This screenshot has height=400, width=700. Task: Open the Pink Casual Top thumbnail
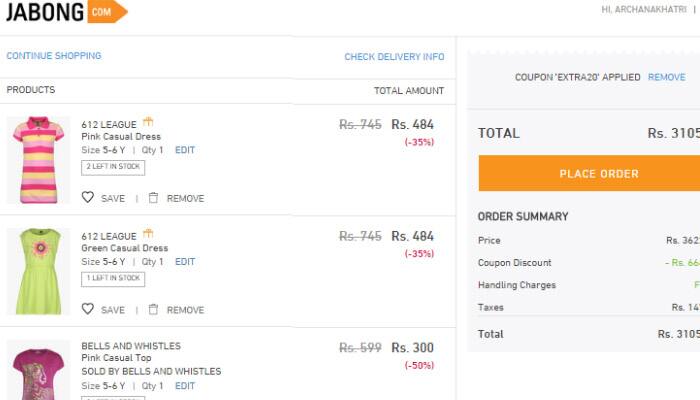(x=38, y=370)
